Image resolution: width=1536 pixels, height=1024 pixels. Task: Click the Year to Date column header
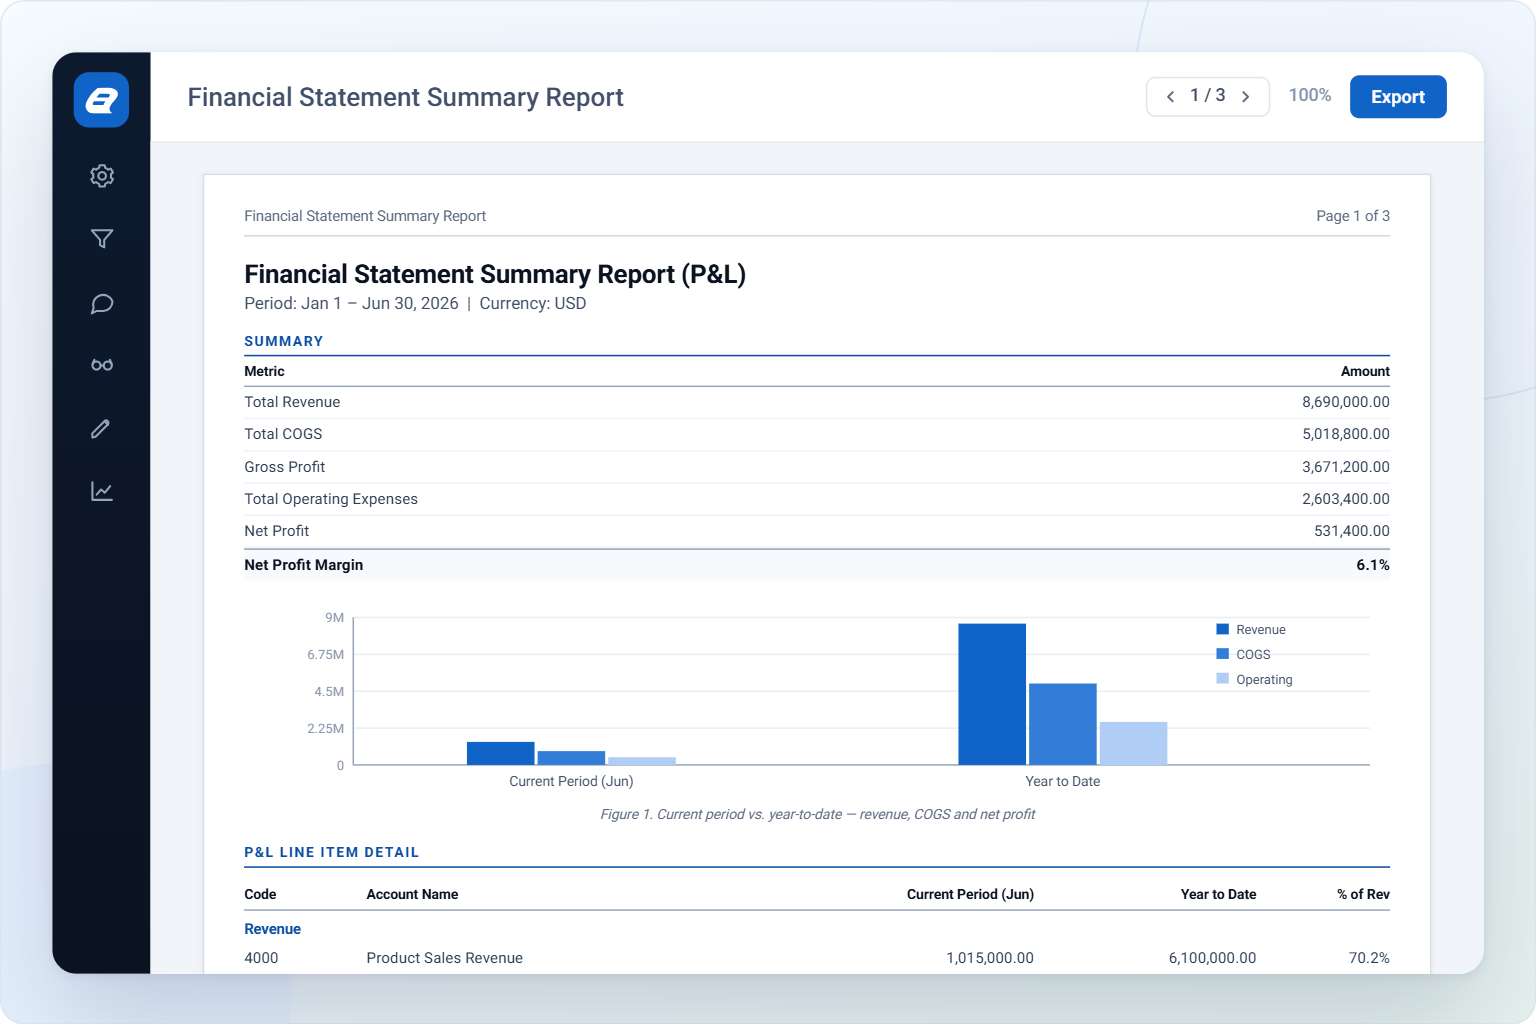(1218, 894)
